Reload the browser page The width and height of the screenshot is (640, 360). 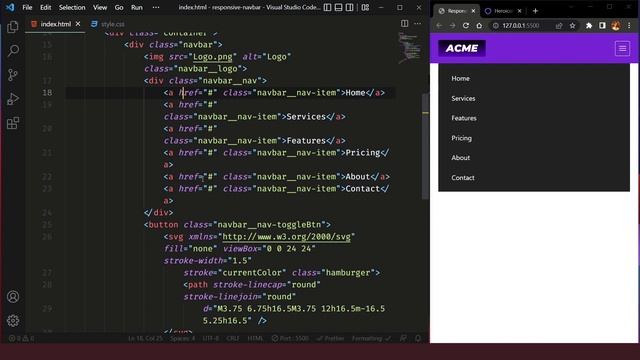click(x=466, y=25)
